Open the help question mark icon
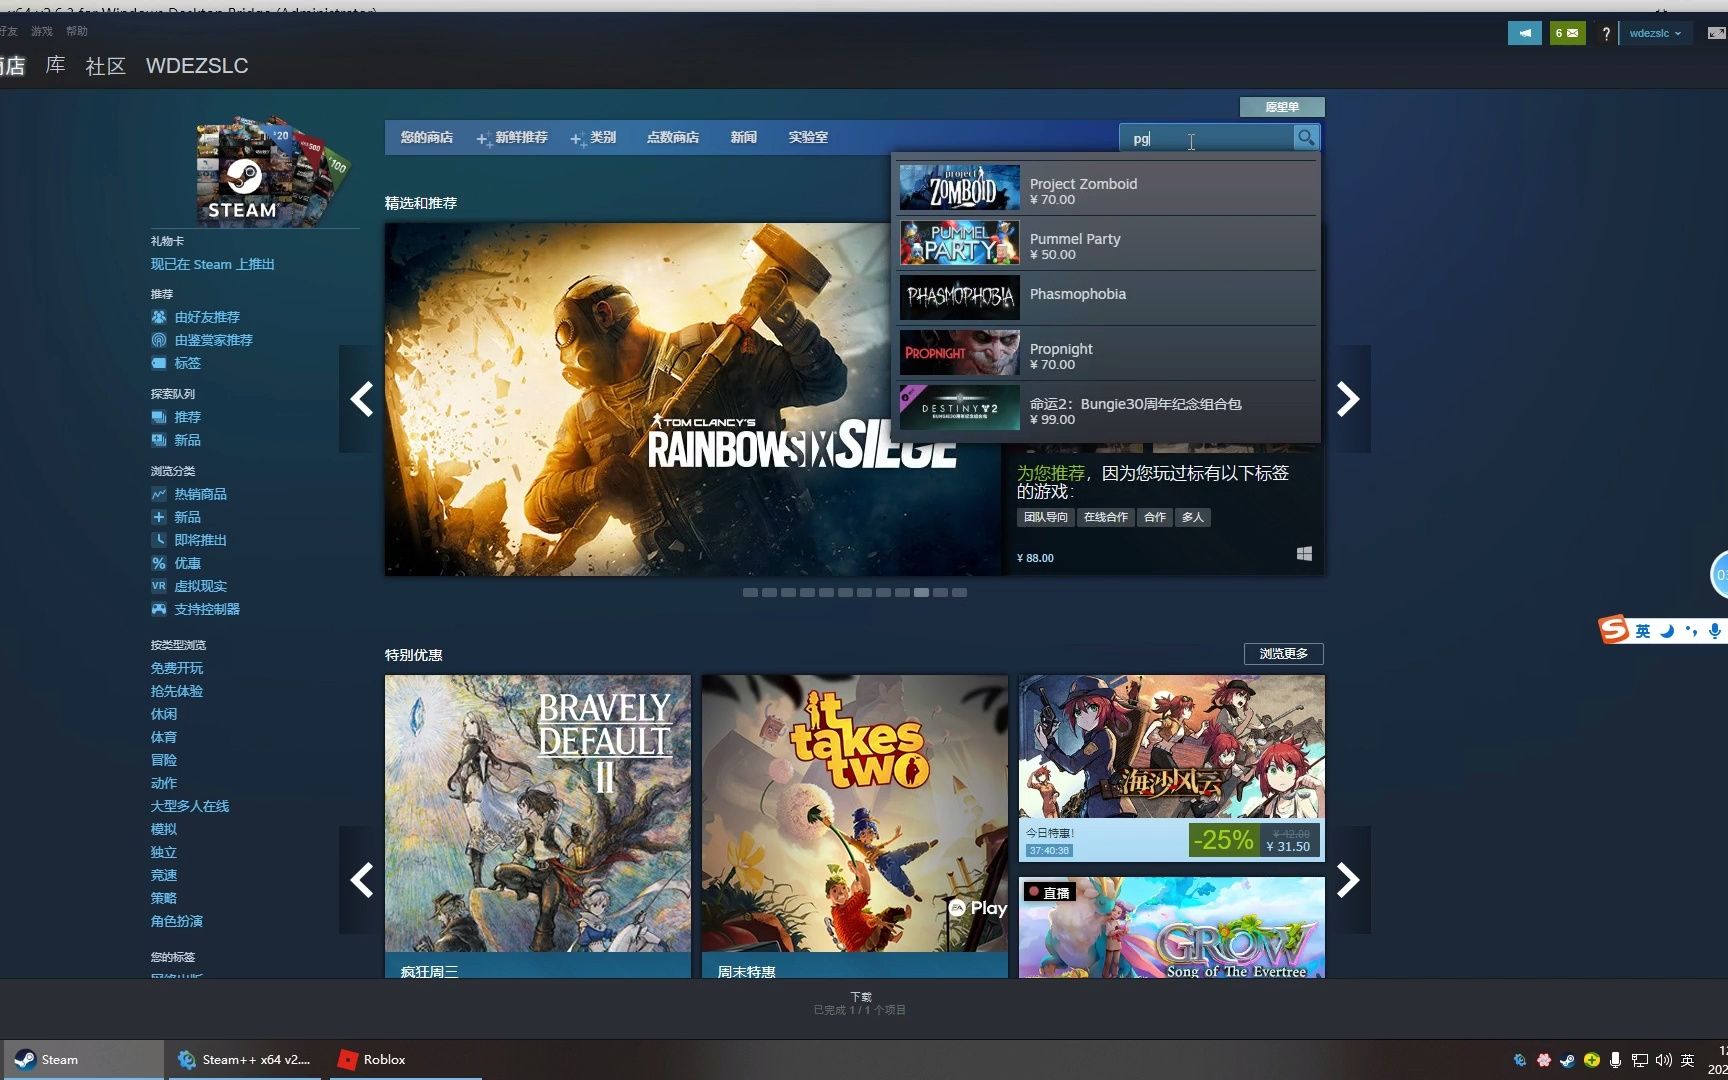Screen dimensions: 1728x1080 click(1606, 33)
